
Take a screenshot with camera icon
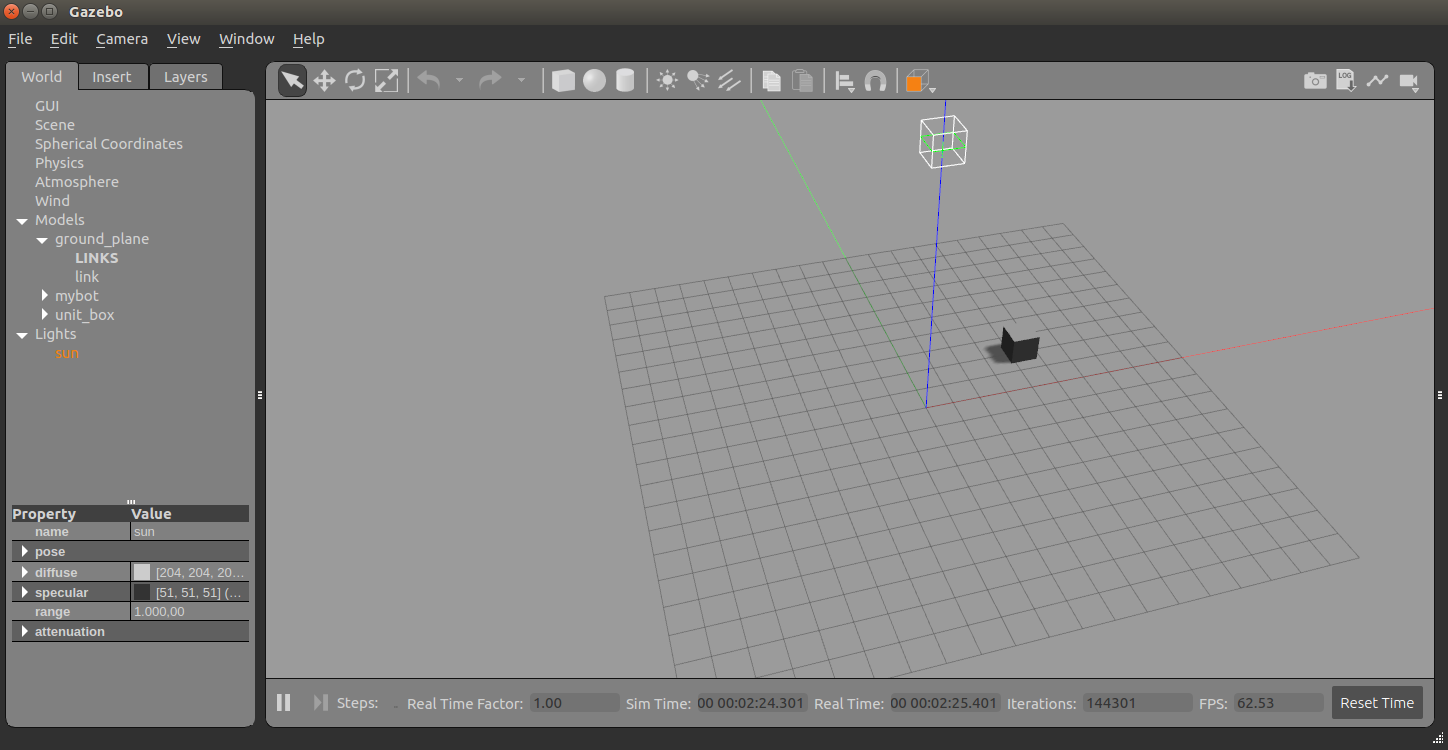click(1315, 81)
